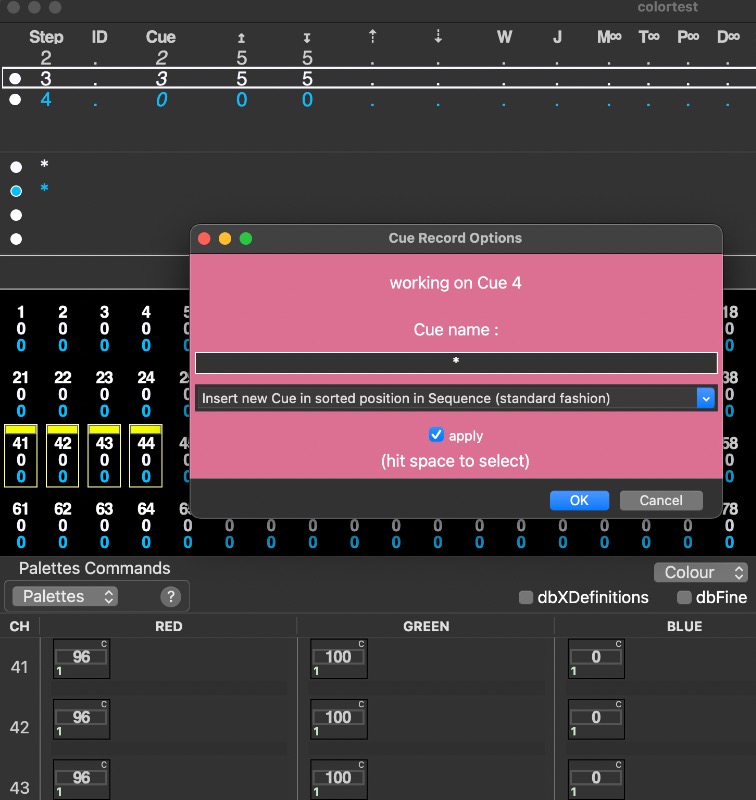Viewport: 756px width, 800px height.
Task: Open the help question mark button
Action: tap(171, 597)
